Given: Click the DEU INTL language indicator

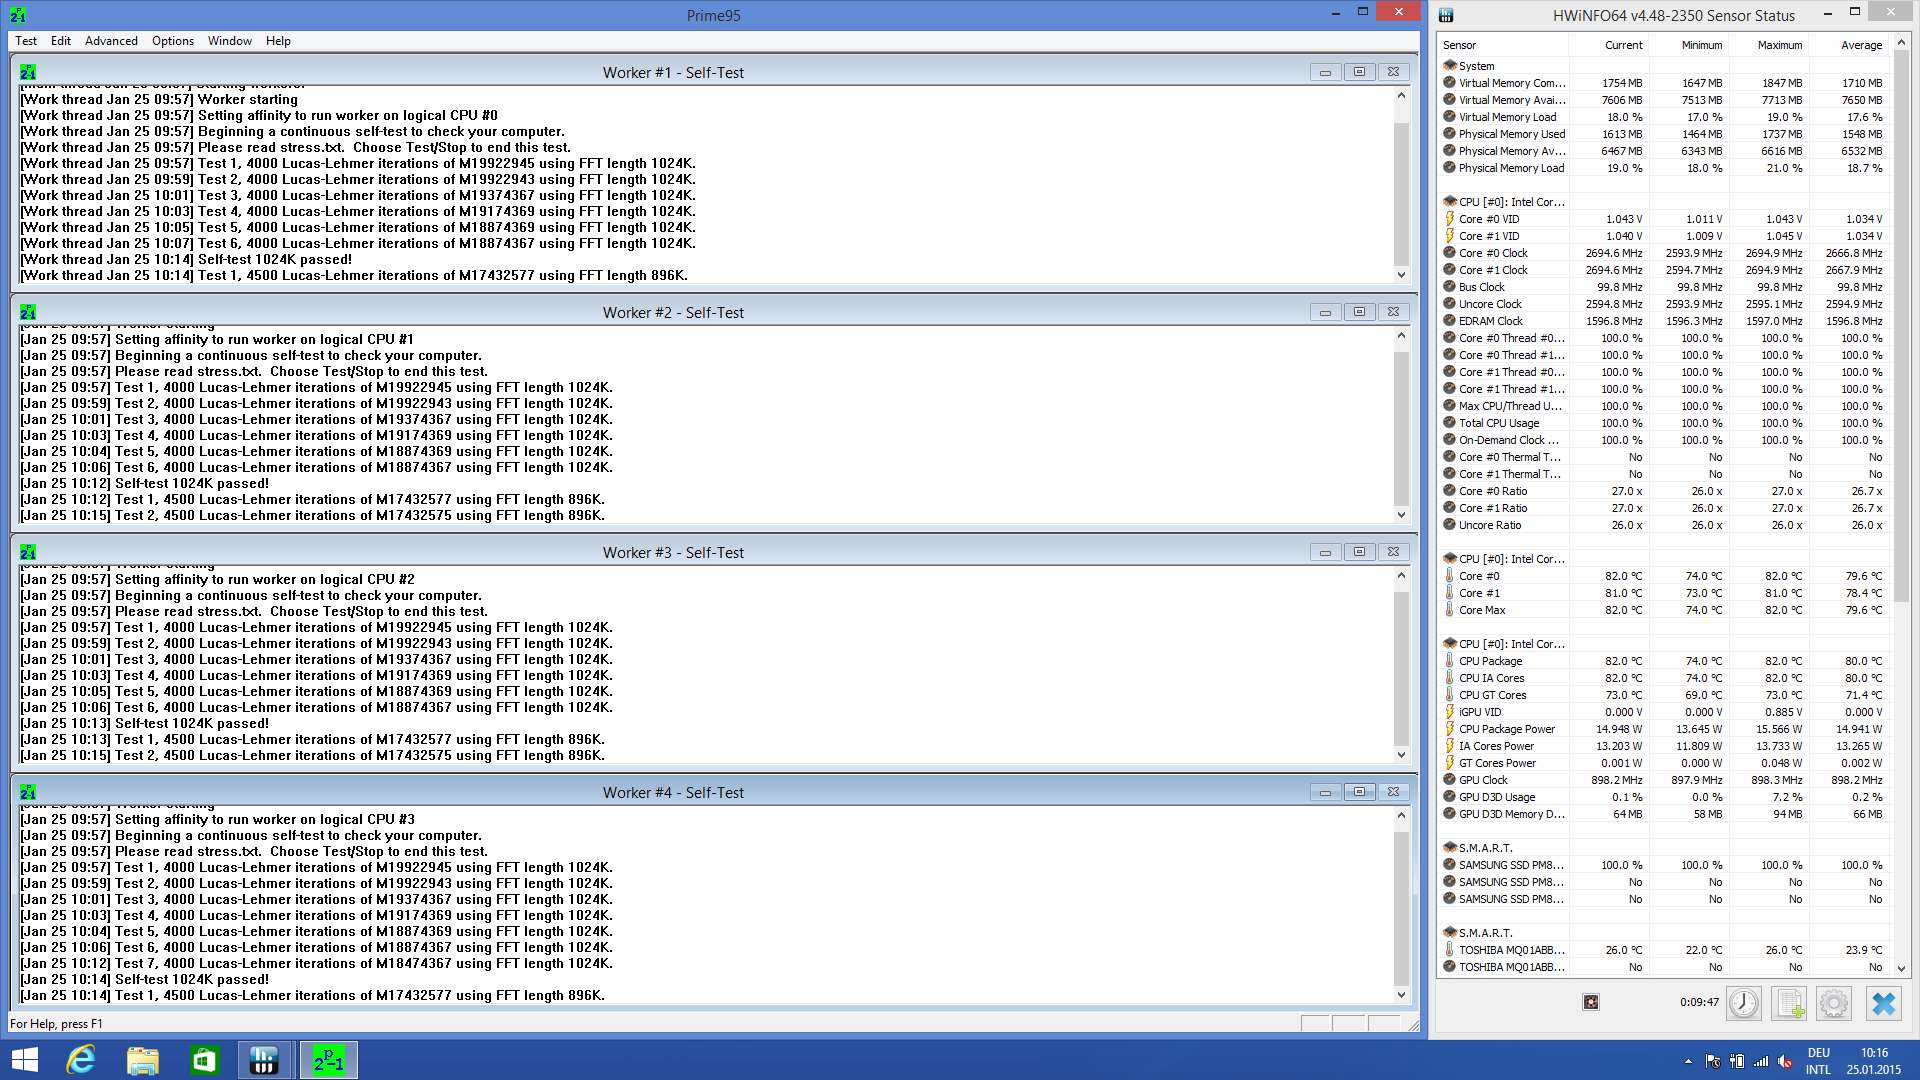Looking at the screenshot, I should (x=1818, y=1061).
